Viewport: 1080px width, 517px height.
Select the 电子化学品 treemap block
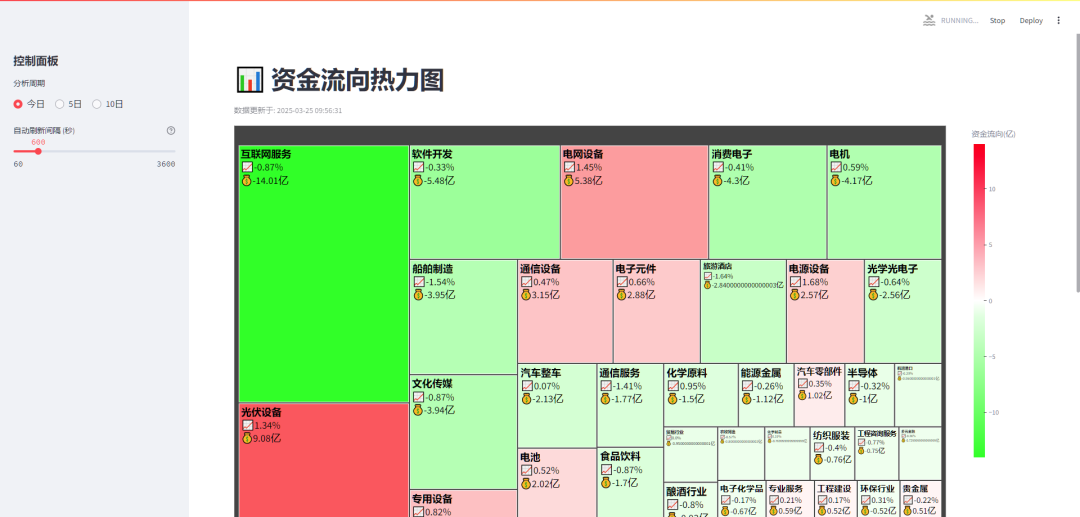click(742, 499)
